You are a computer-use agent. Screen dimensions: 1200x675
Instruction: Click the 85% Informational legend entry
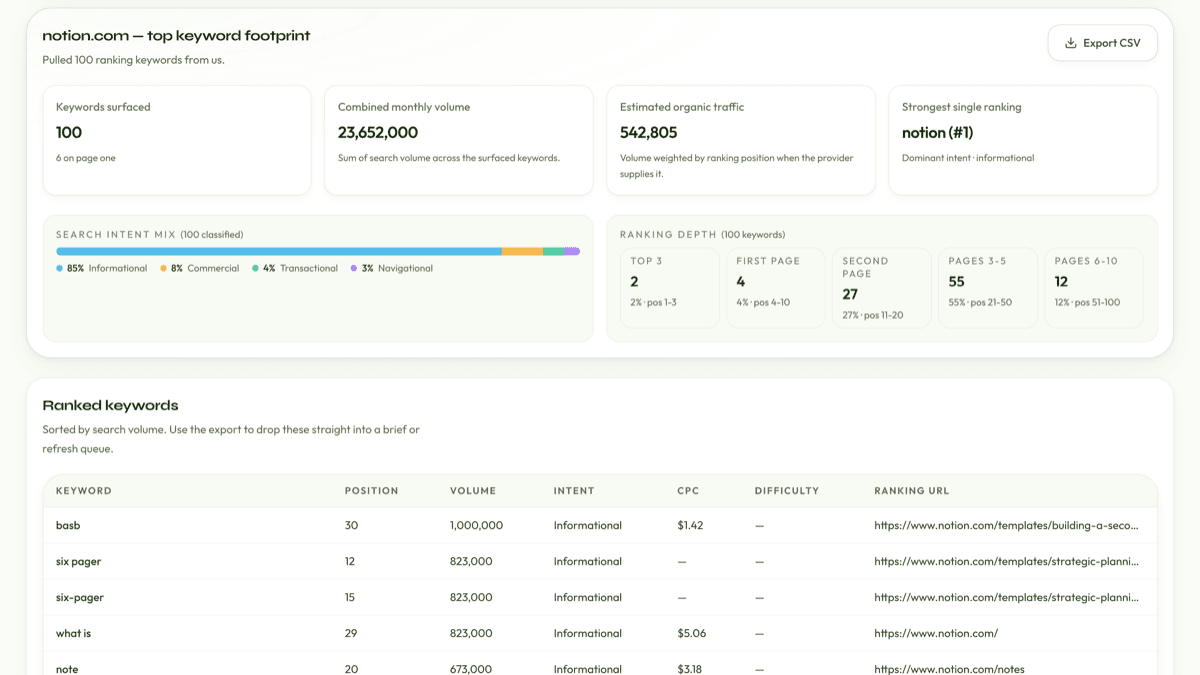(x=101, y=268)
